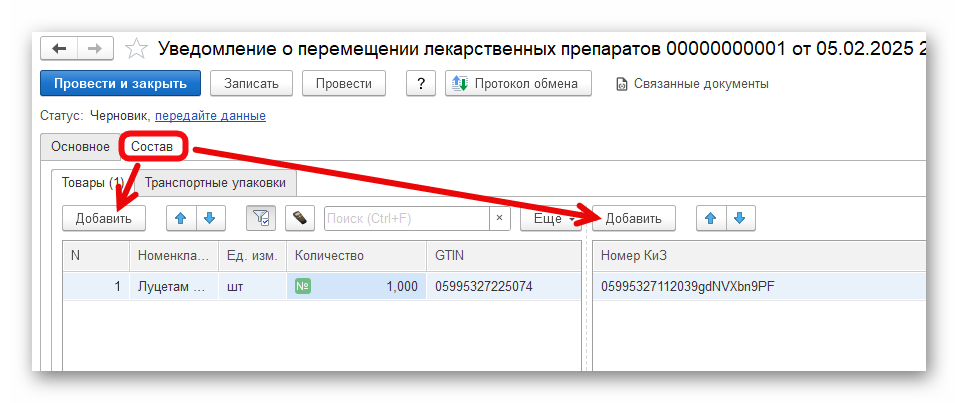
Task: Click the Записать button
Action: [x=251, y=84]
